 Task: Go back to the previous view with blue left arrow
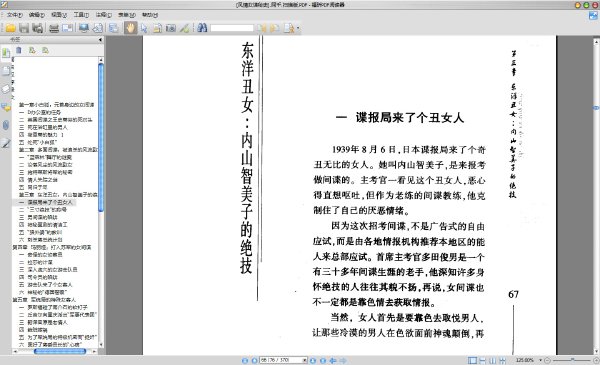click(x=333, y=360)
